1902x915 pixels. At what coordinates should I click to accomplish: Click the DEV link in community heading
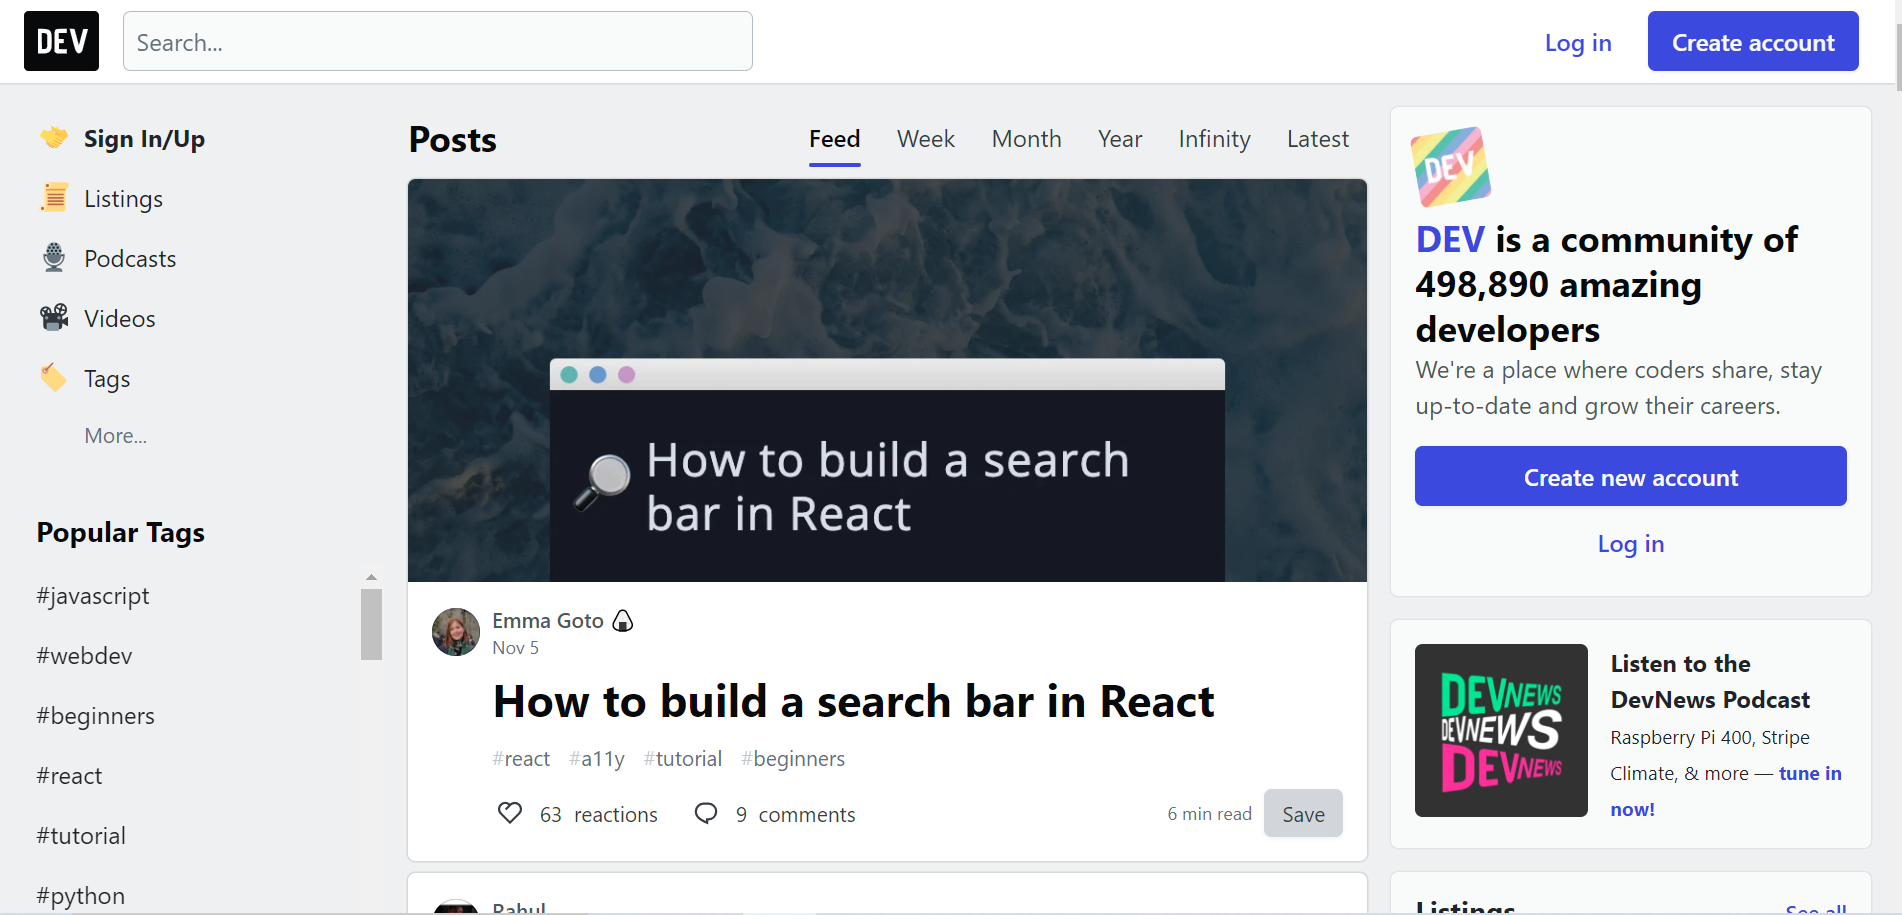(1450, 240)
